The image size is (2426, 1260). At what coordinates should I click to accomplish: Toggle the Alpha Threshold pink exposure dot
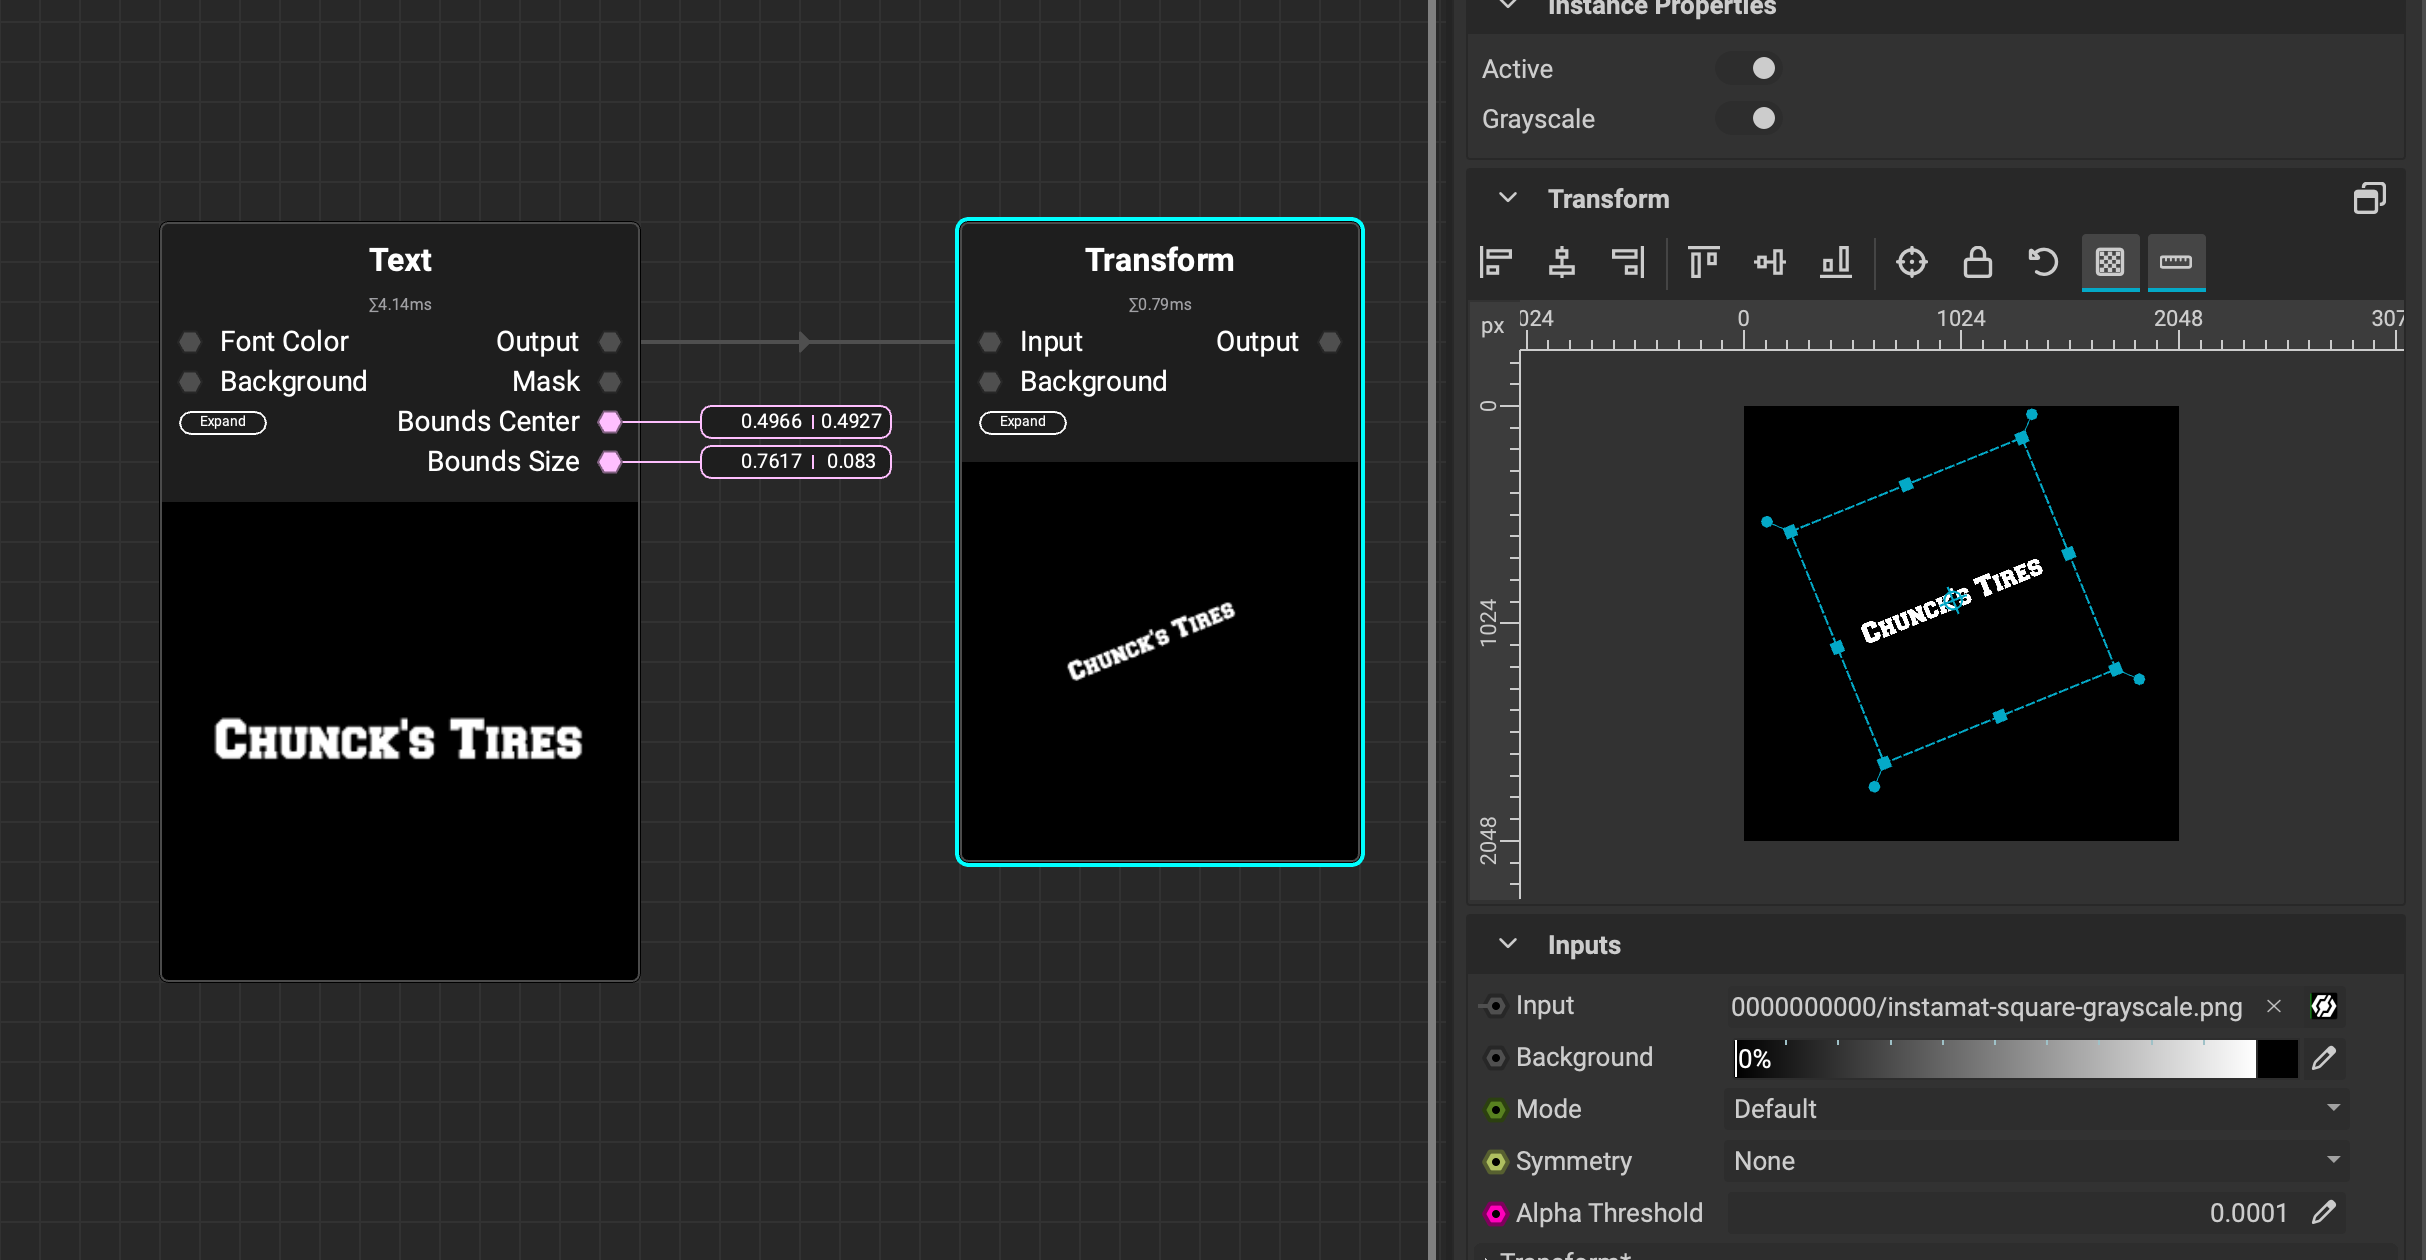pos(1495,1213)
